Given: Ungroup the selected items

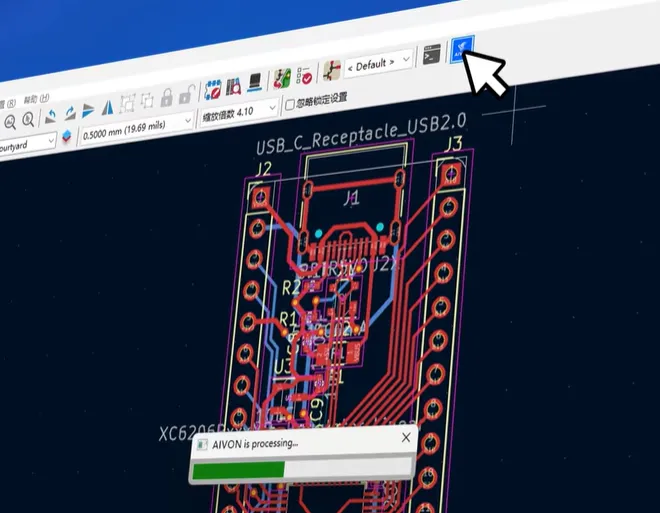Looking at the screenshot, I should pos(147,100).
